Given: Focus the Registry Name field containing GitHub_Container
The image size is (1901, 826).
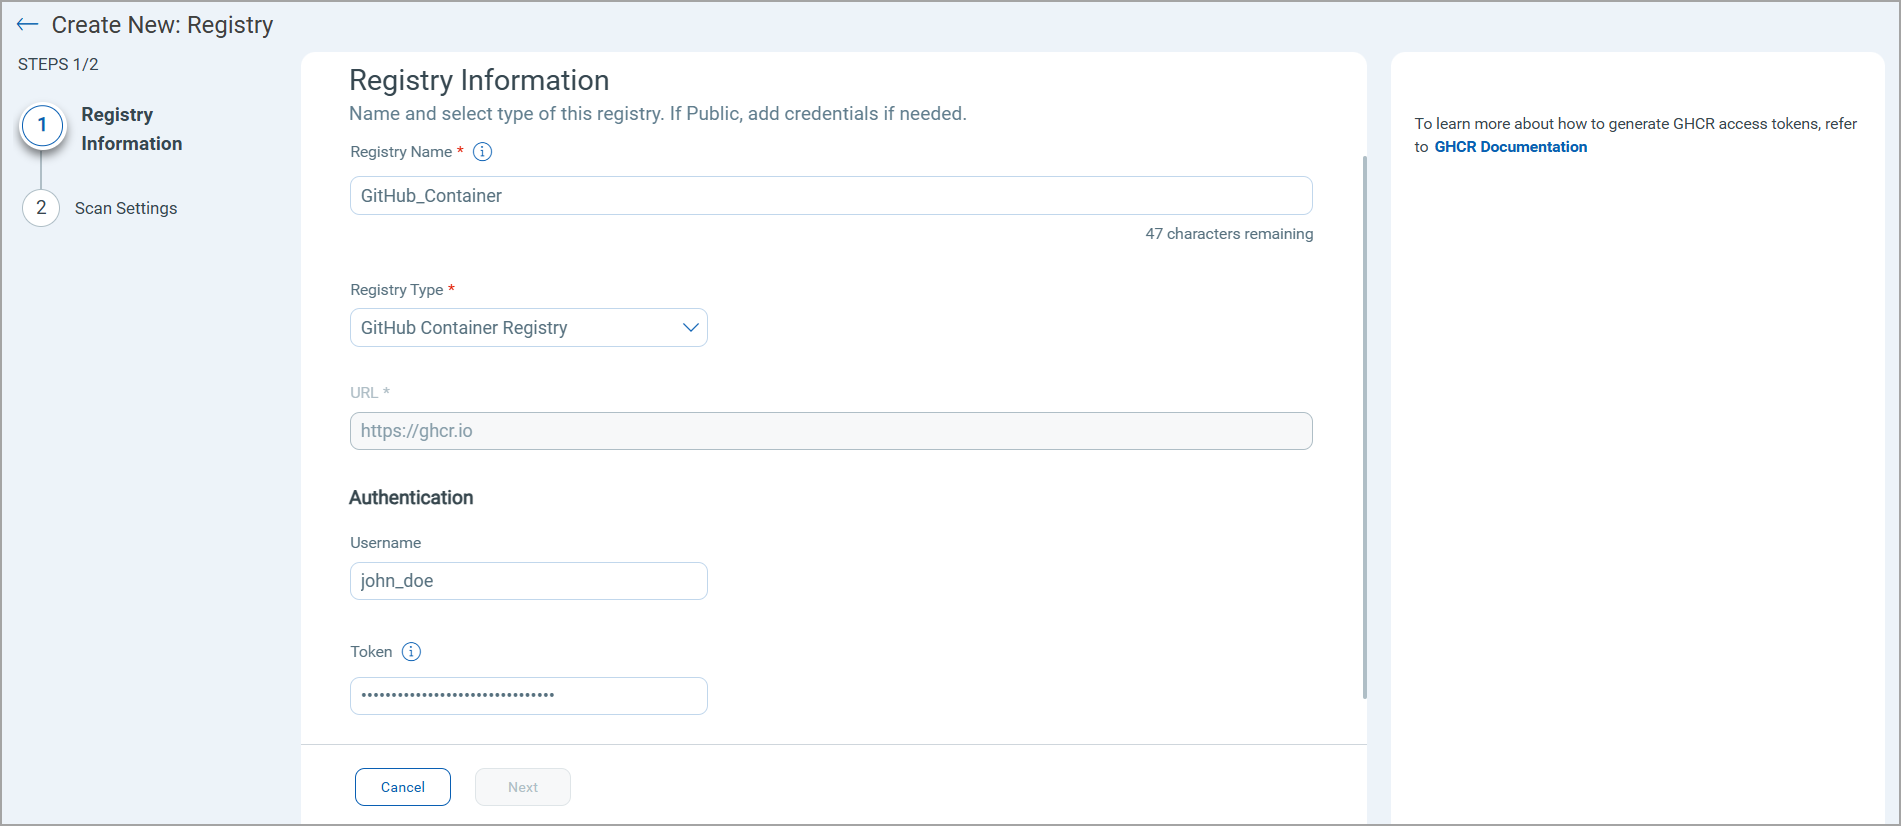Looking at the screenshot, I should click(x=830, y=196).
